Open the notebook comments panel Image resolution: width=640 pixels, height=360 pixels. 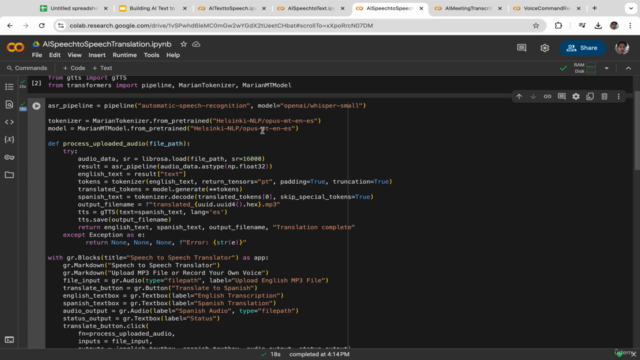coord(522,48)
